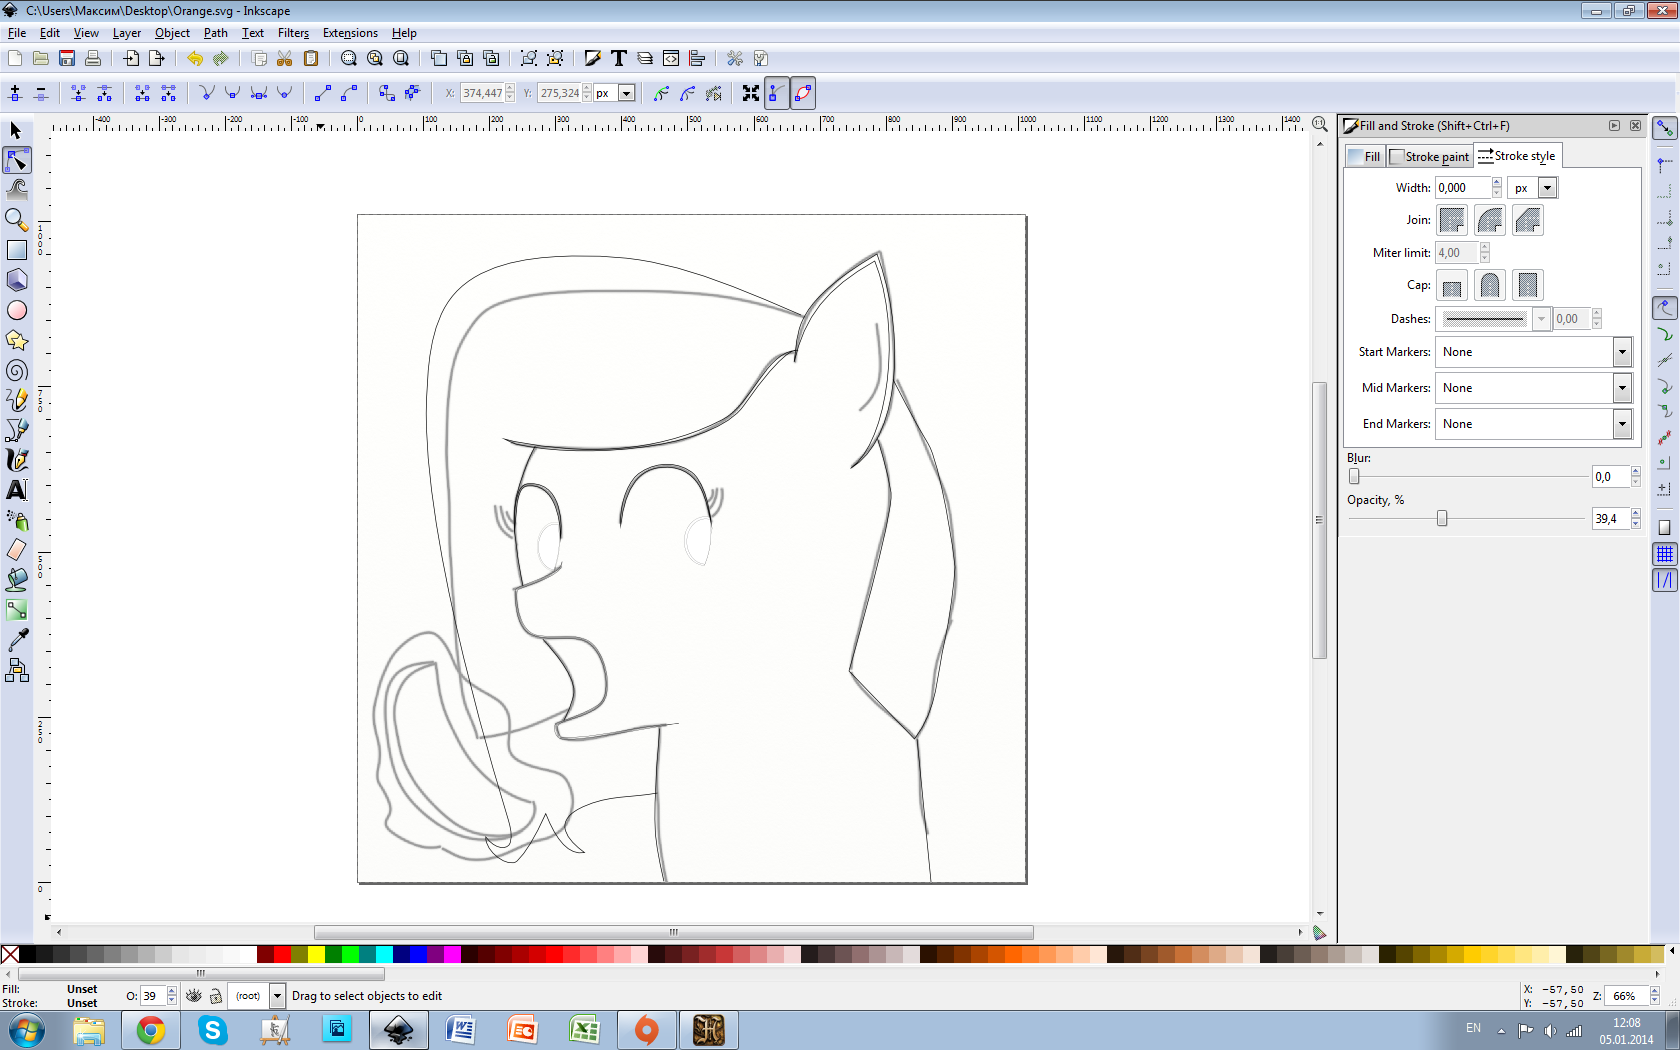The width and height of the screenshot is (1680, 1050).
Task: Click the X coordinate field
Action: coord(482,93)
